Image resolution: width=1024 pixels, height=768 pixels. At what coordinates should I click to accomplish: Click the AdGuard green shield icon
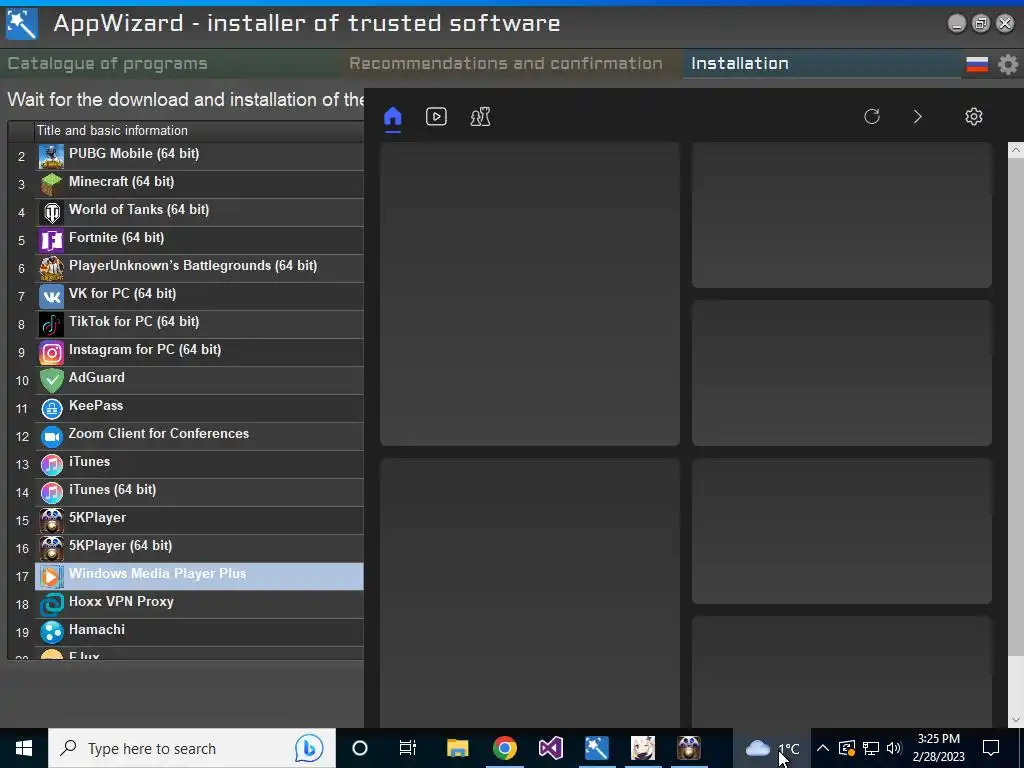point(52,381)
